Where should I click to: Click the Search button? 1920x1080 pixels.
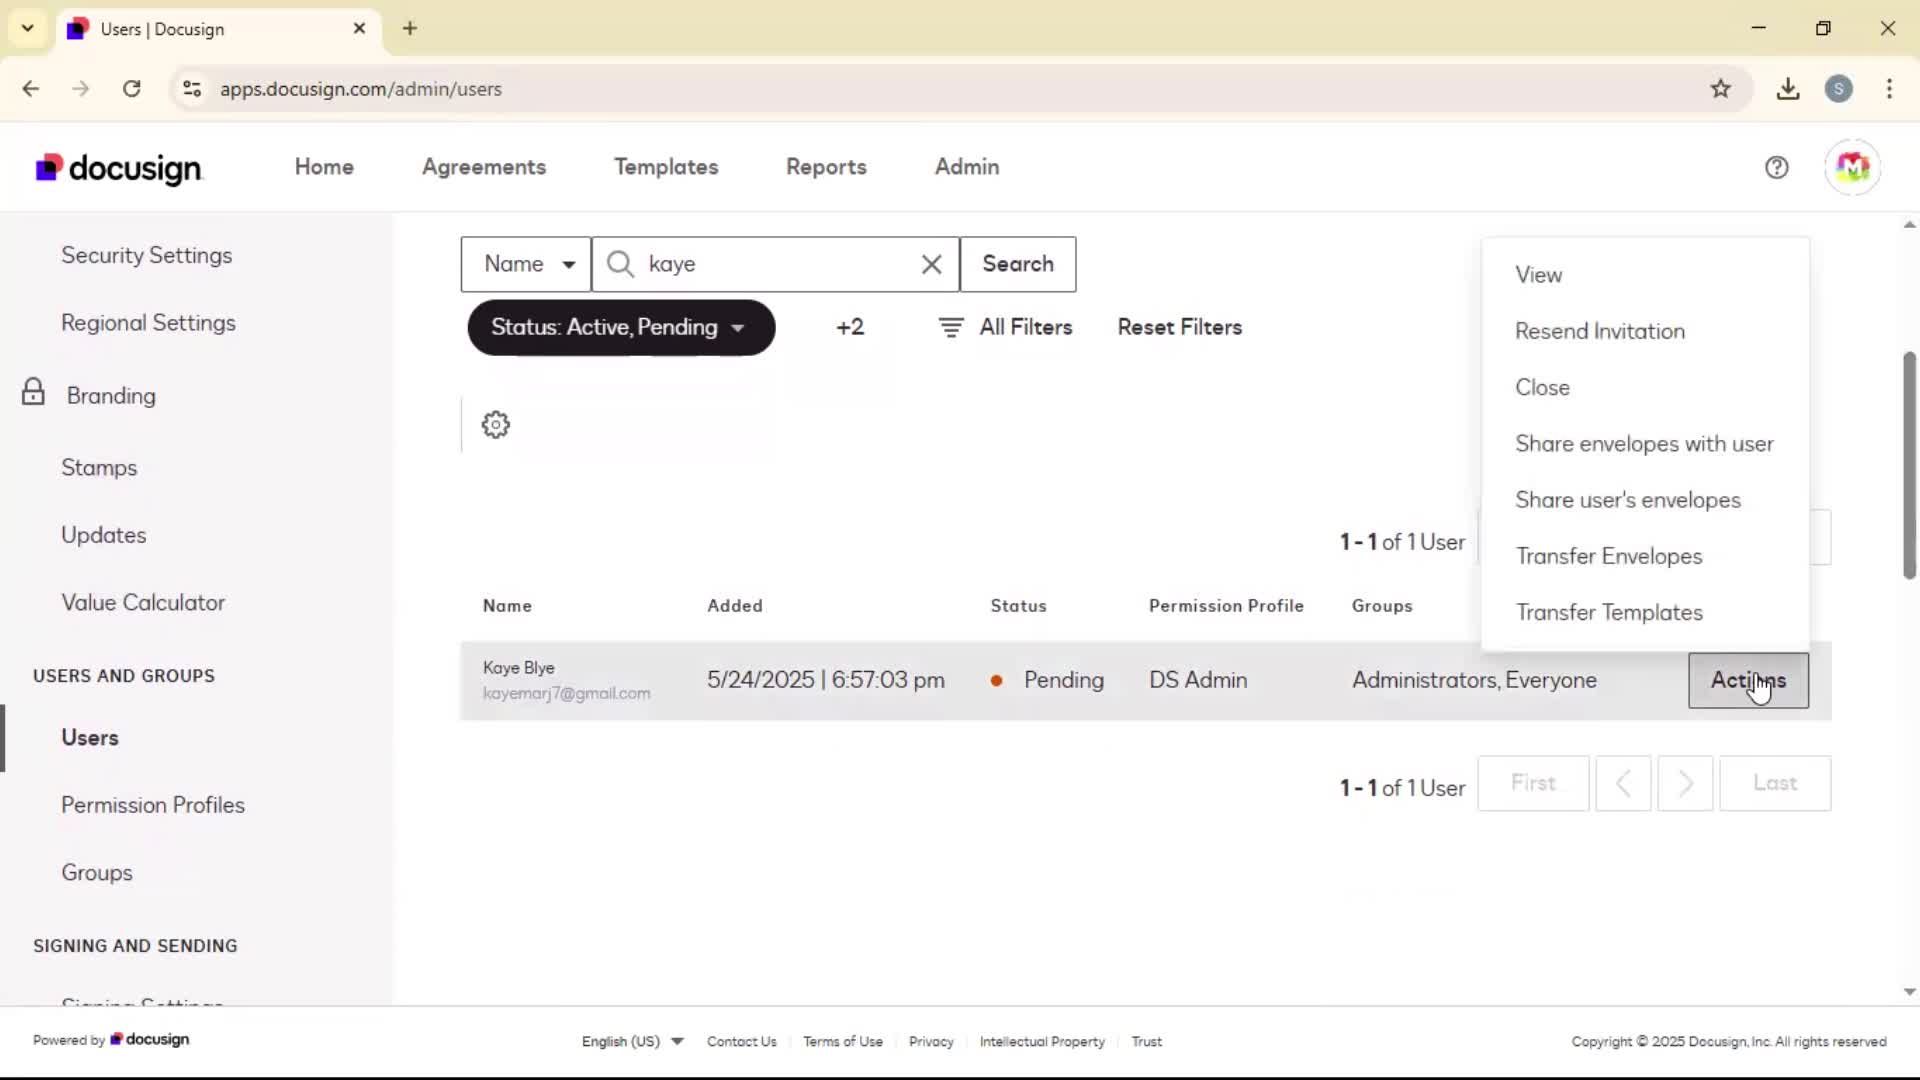pyautogui.click(x=1018, y=264)
